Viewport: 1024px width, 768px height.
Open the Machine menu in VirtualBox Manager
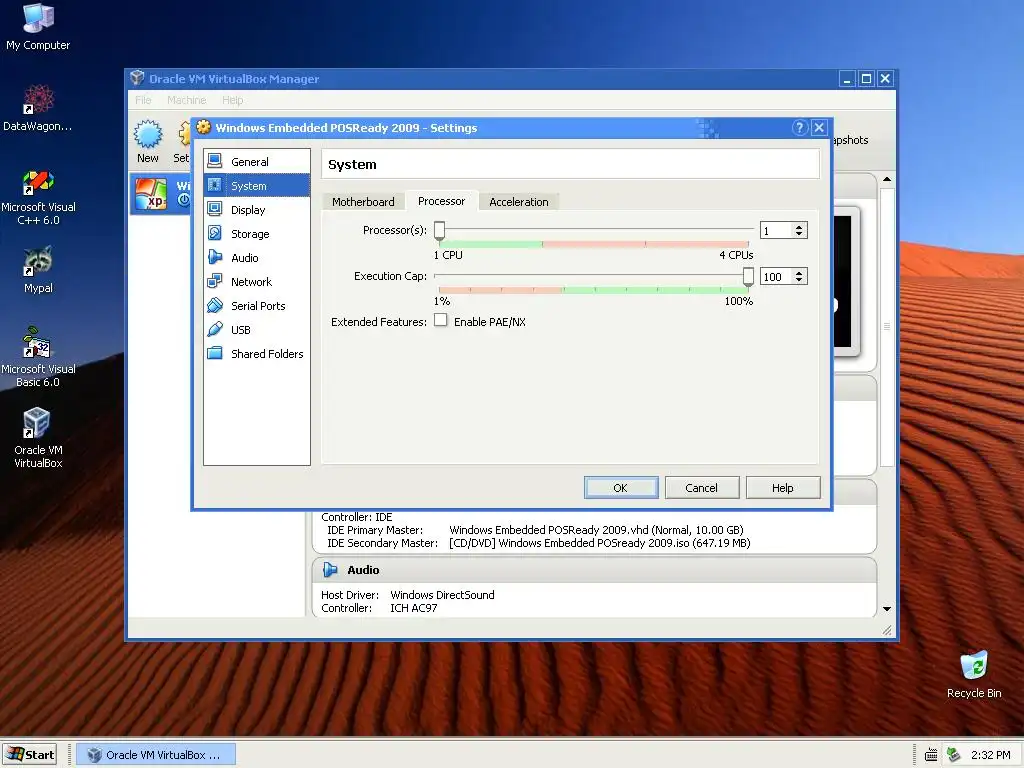click(x=186, y=100)
